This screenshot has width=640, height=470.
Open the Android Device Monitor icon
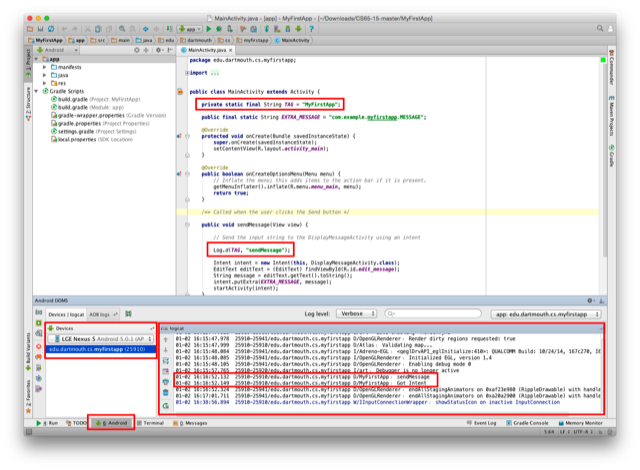pyautogui.click(x=299, y=29)
